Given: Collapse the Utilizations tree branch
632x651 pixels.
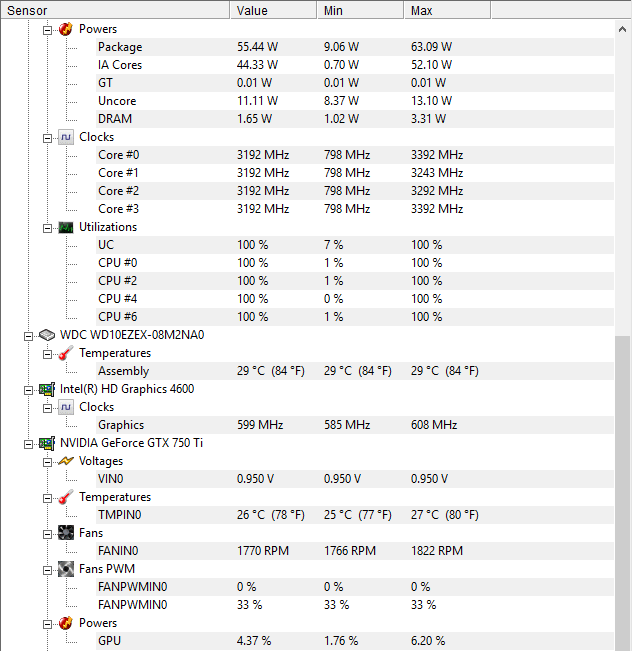Looking at the screenshot, I should pyautogui.click(x=47, y=227).
